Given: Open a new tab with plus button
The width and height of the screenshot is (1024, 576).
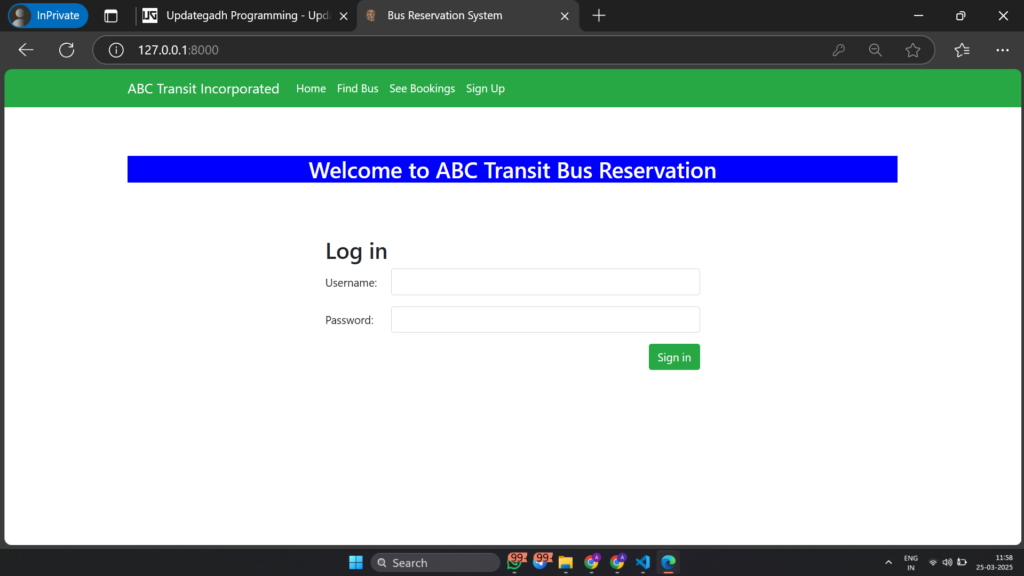Looking at the screenshot, I should [x=598, y=16].
